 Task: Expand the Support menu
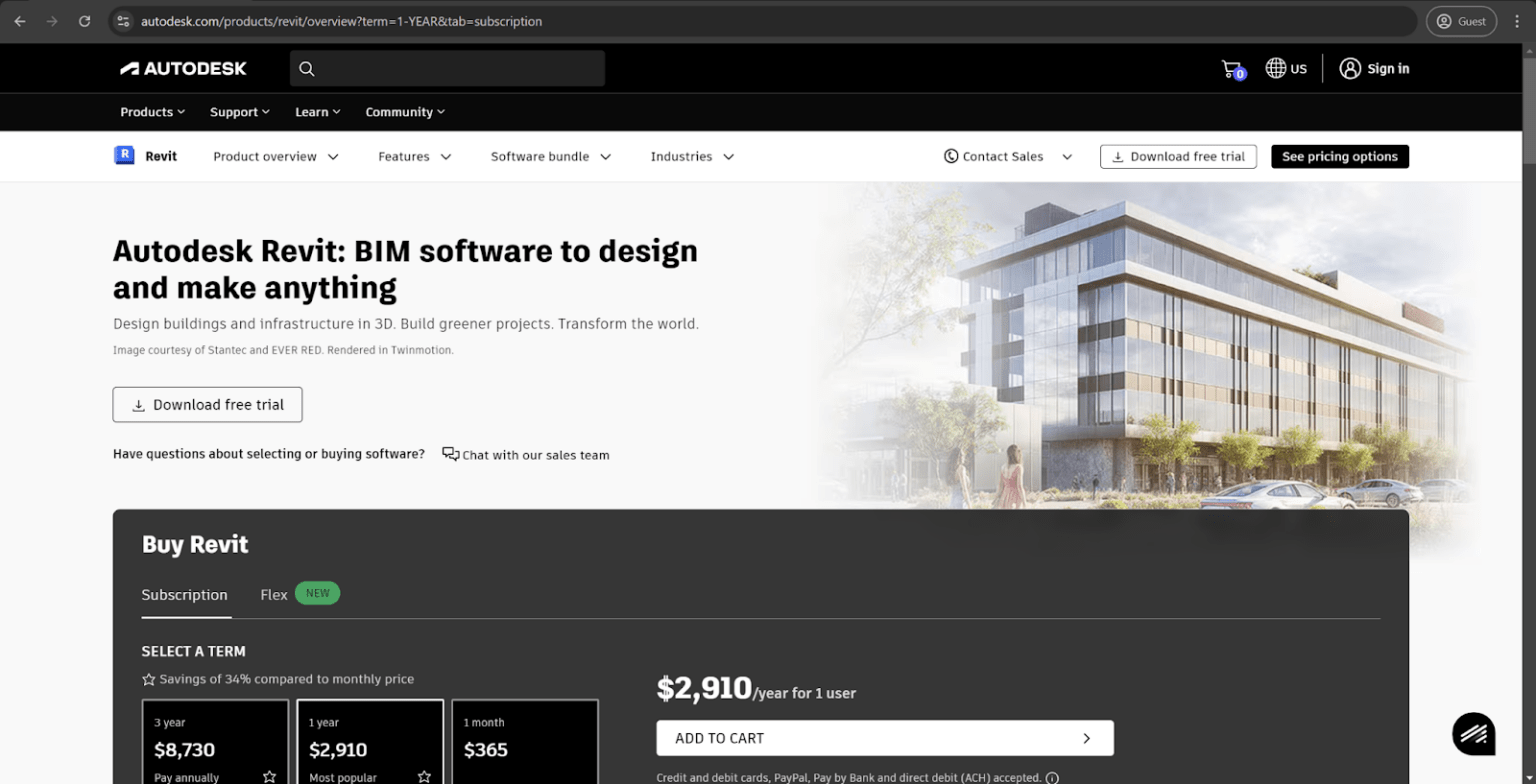pyautogui.click(x=240, y=112)
